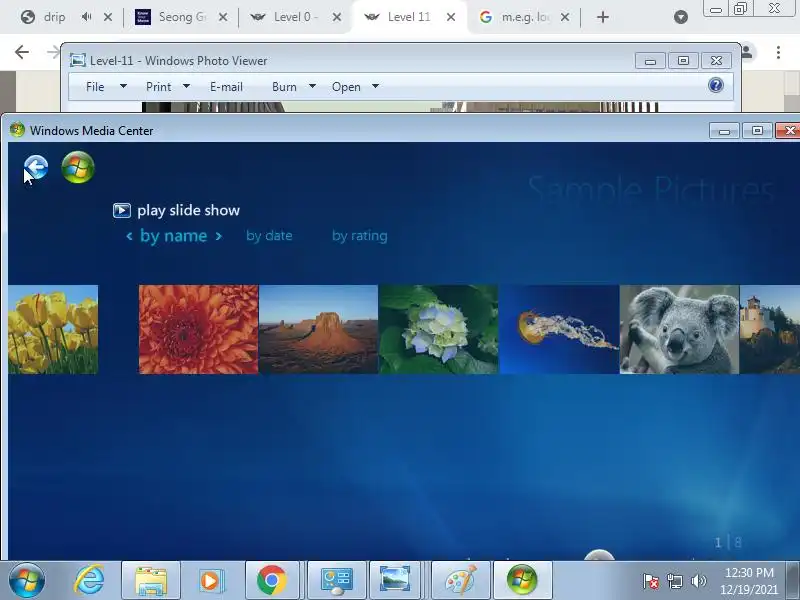Open the lighthouse thumbnail

(770, 330)
